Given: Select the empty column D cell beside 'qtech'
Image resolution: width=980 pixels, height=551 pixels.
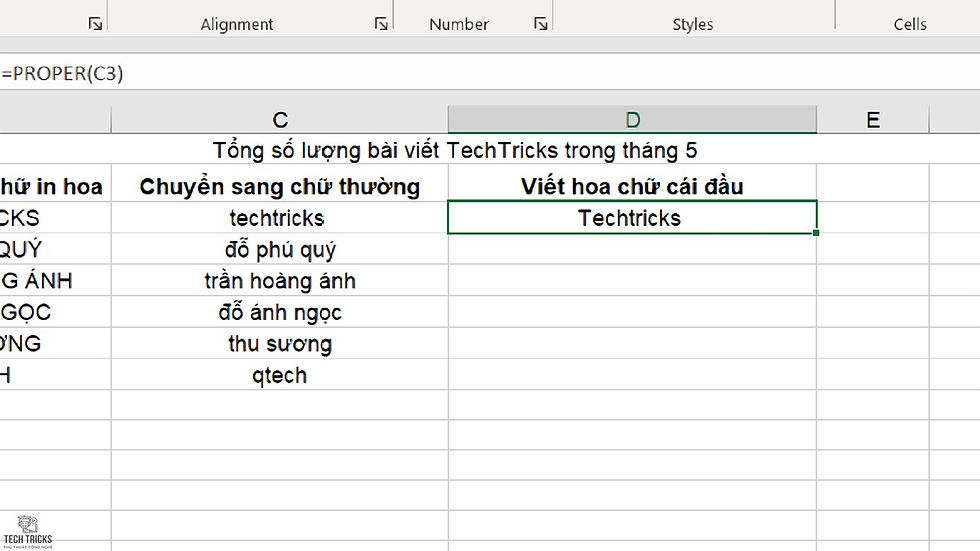Looking at the screenshot, I should pyautogui.click(x=632, y=375).
